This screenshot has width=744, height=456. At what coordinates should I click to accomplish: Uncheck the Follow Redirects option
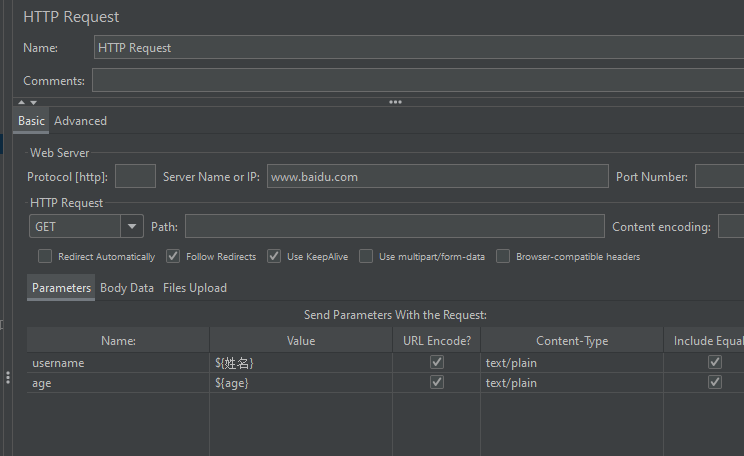173,256
